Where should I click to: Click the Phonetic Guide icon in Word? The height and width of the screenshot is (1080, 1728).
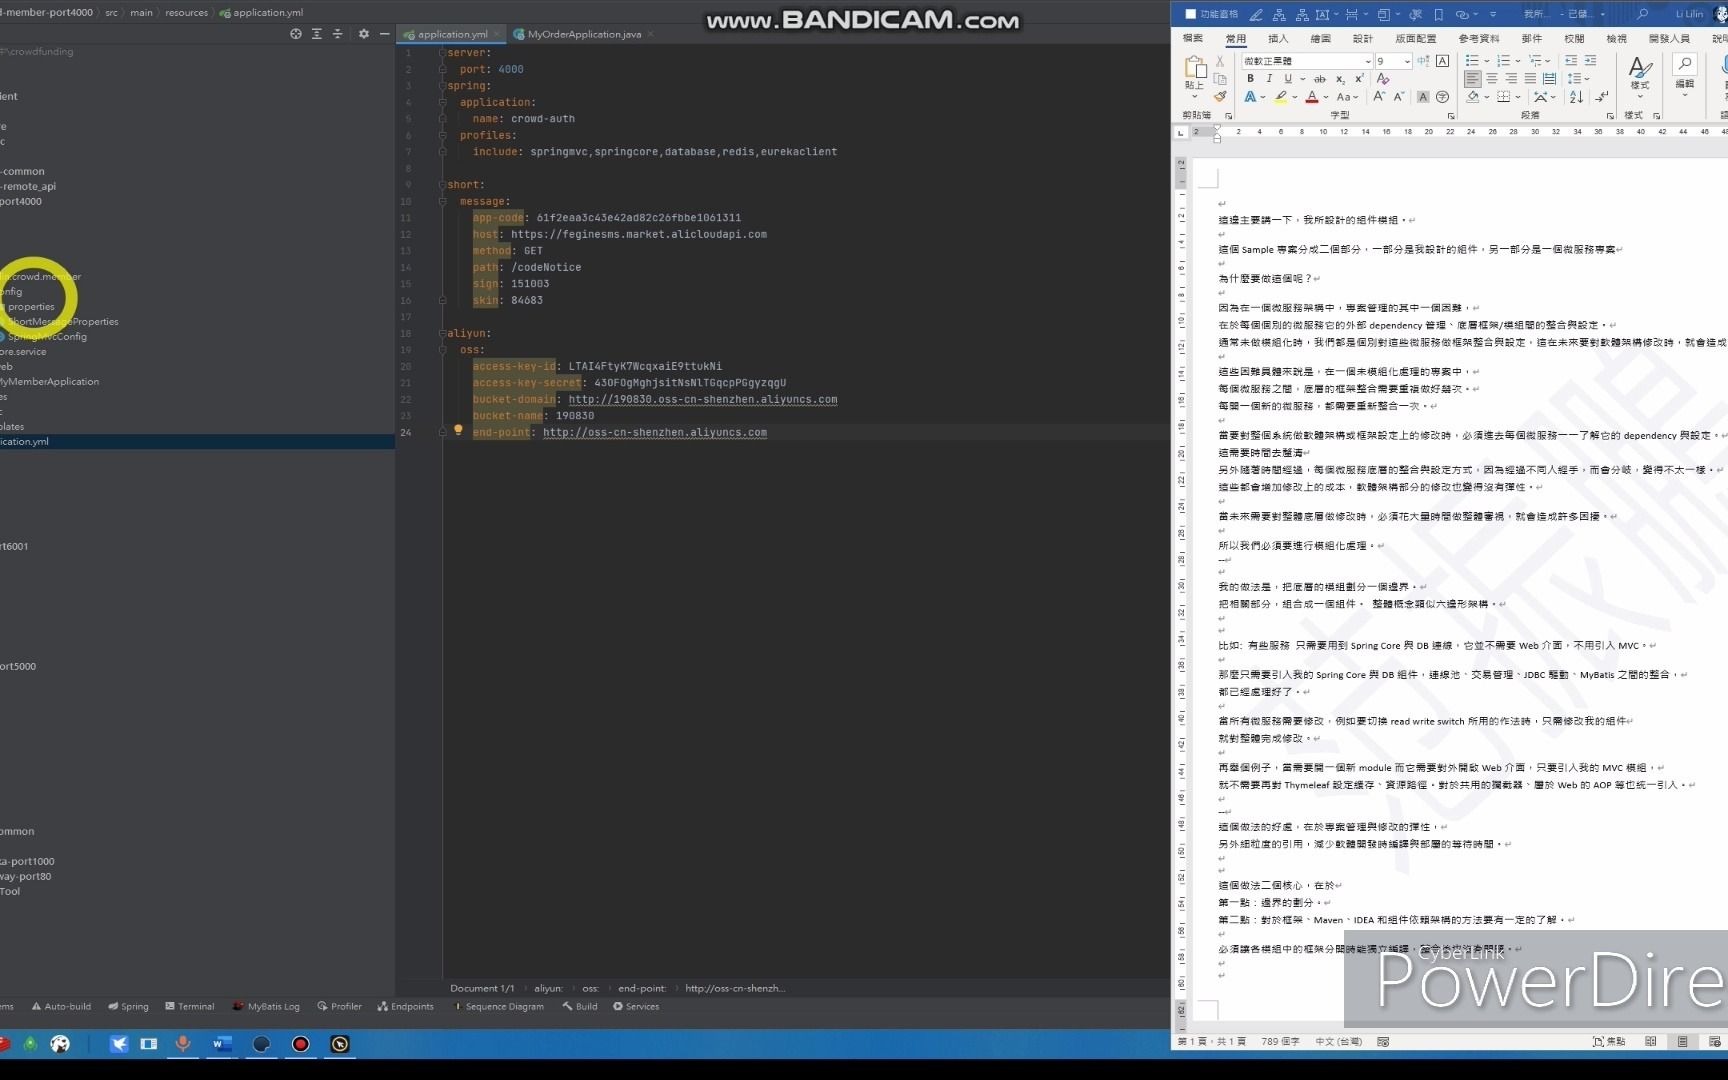[1422, 61]
